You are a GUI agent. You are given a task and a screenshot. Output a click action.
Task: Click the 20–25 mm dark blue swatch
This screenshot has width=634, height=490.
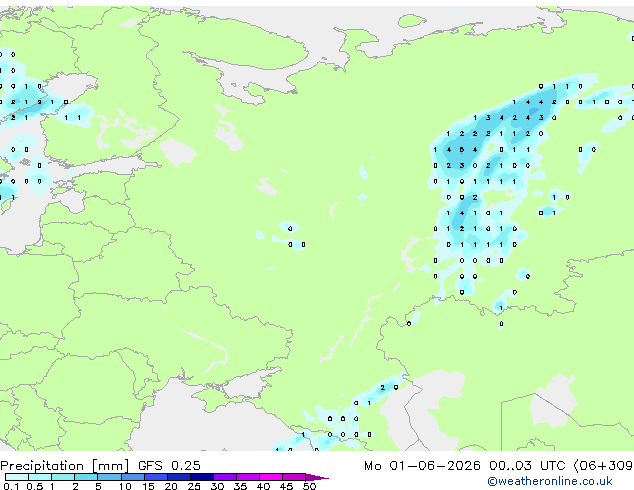[178, 477]
